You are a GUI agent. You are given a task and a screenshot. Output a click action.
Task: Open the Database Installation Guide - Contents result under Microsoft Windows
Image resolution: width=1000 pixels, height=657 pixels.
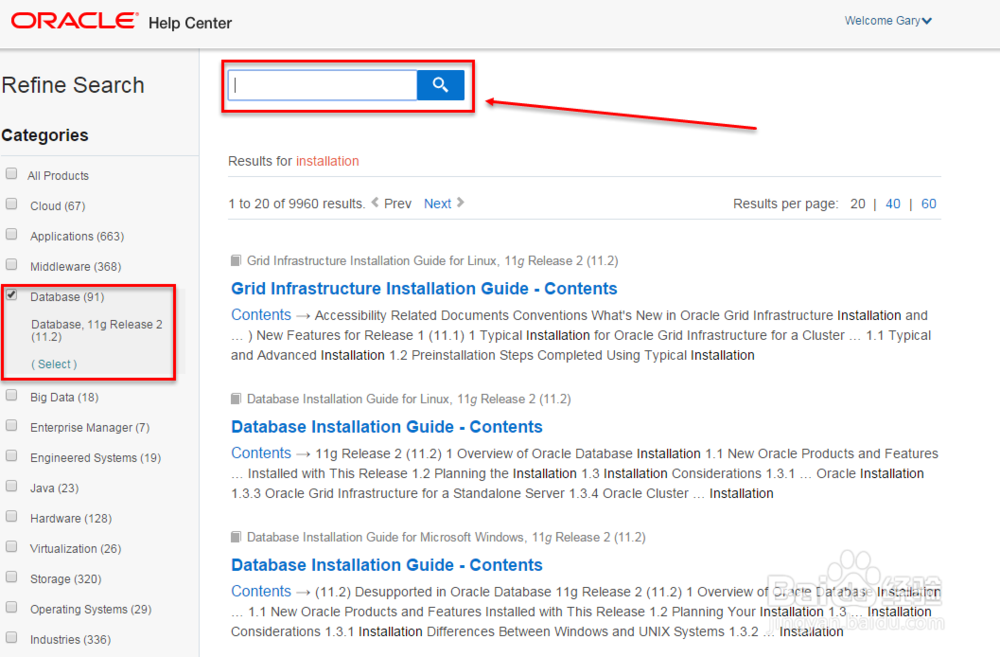[x=386, y=565]
